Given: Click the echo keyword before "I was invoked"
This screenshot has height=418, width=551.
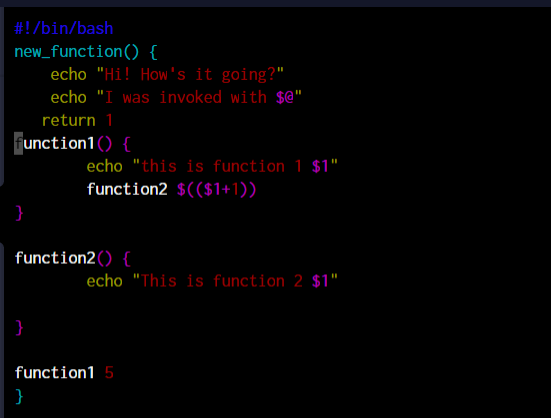Looking at the screenshot, I should point(69,97).
